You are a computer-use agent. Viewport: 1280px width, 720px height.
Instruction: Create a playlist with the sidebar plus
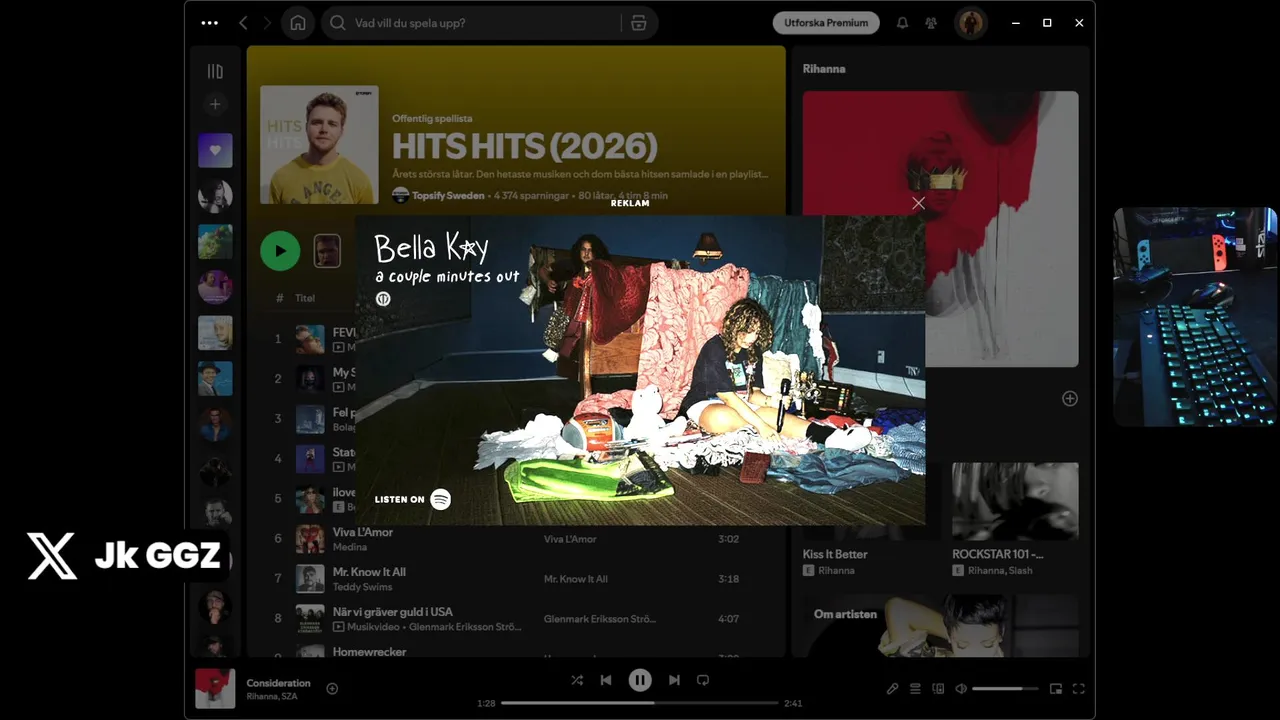tap(215, 104)
